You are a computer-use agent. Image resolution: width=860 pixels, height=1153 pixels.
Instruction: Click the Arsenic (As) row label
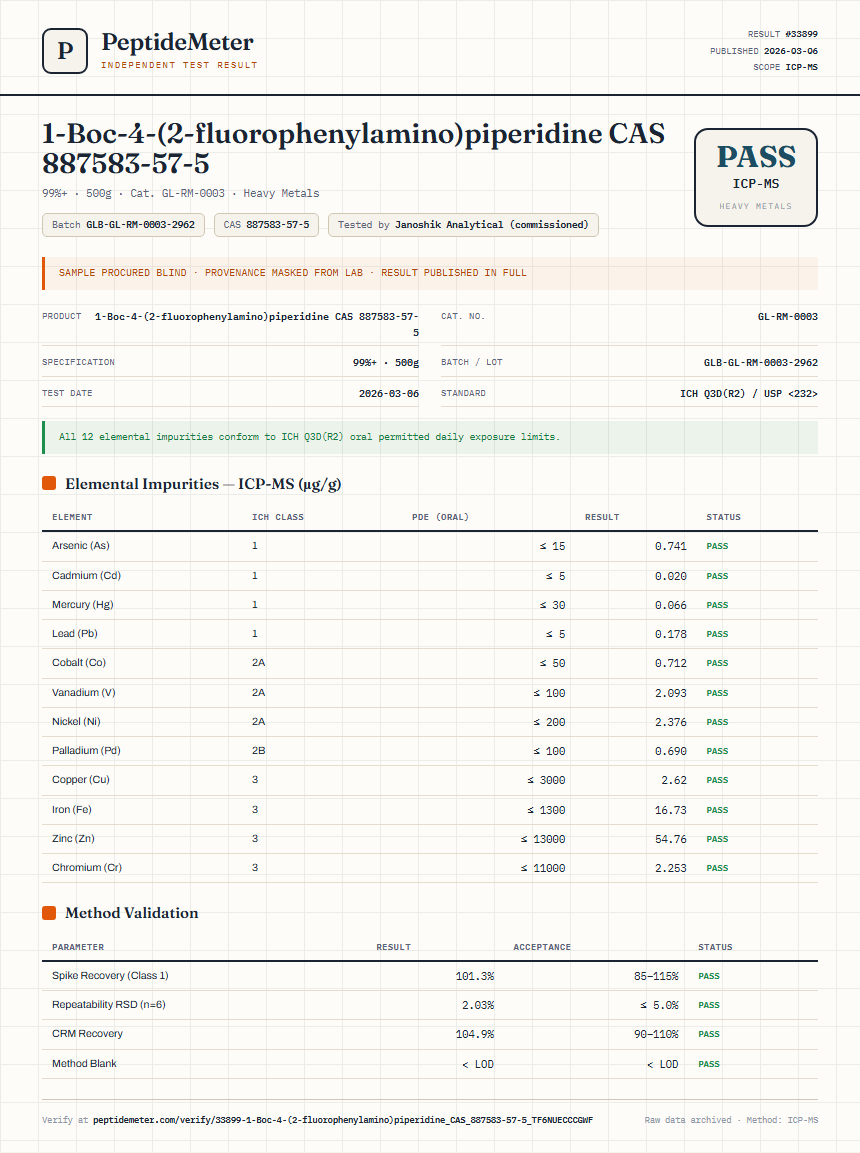tap(81, 546)
